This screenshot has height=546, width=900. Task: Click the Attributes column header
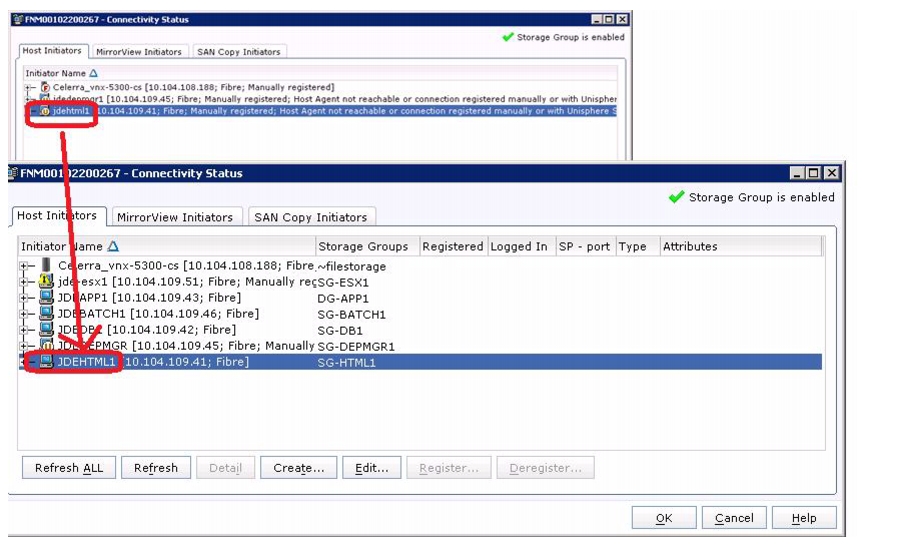tap(741, 246)
